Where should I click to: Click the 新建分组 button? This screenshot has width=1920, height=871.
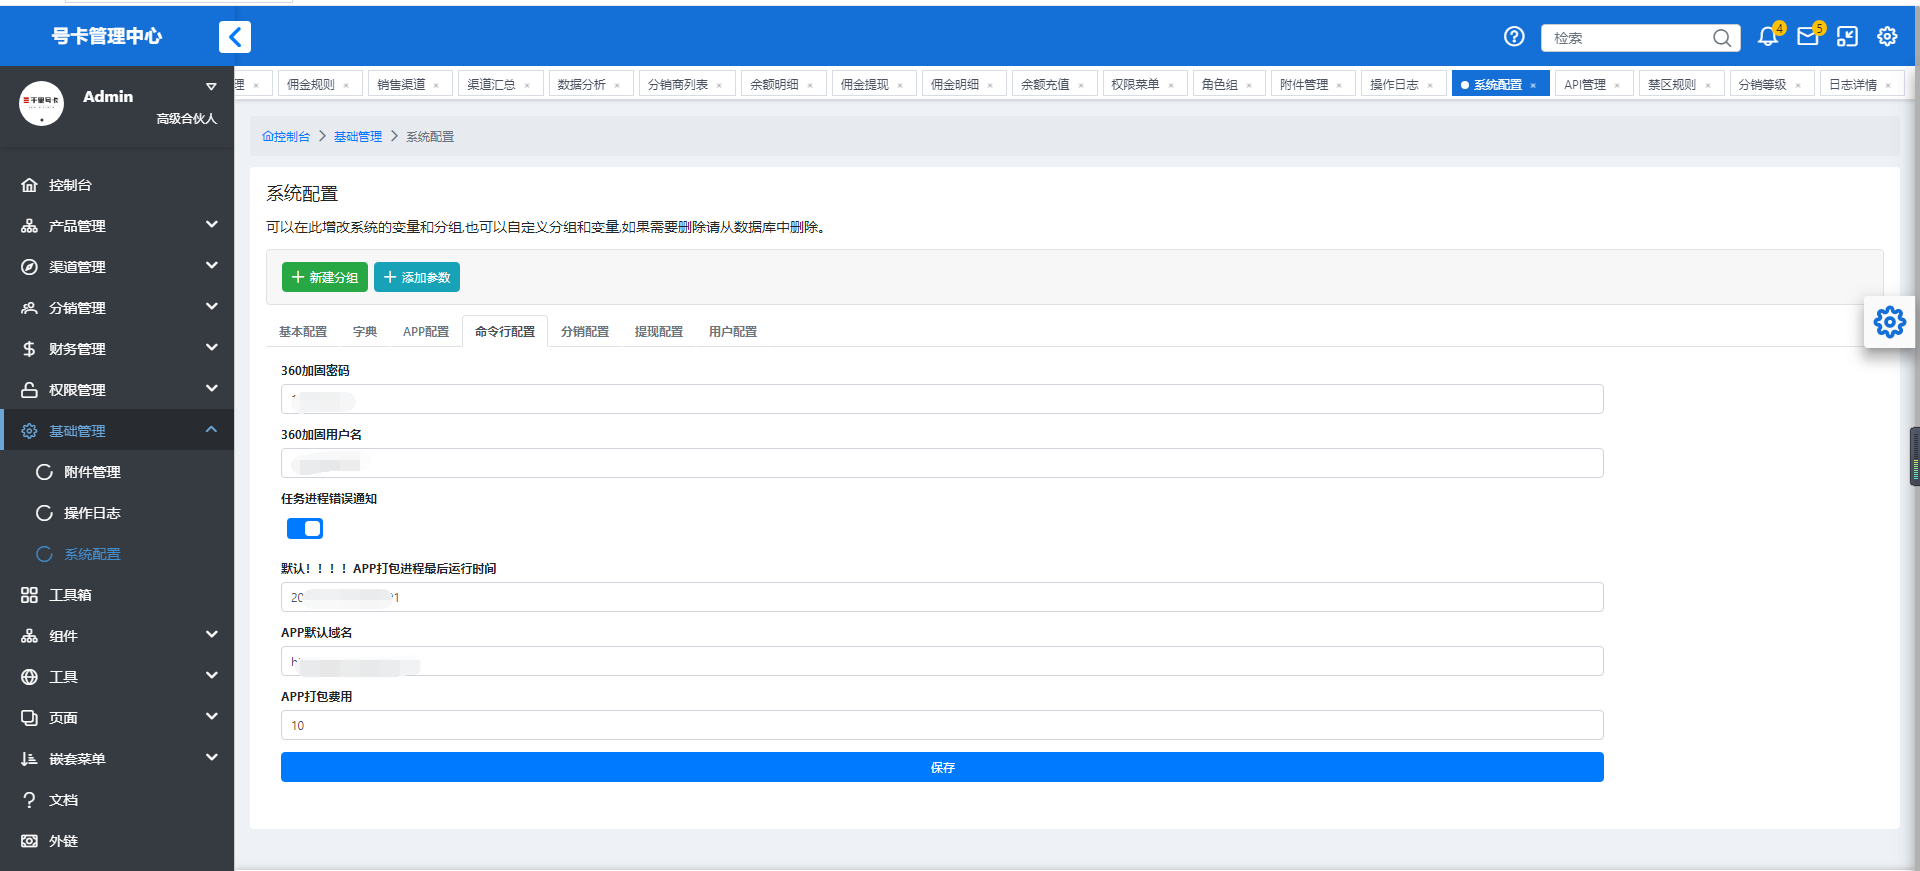pos(325,277)
